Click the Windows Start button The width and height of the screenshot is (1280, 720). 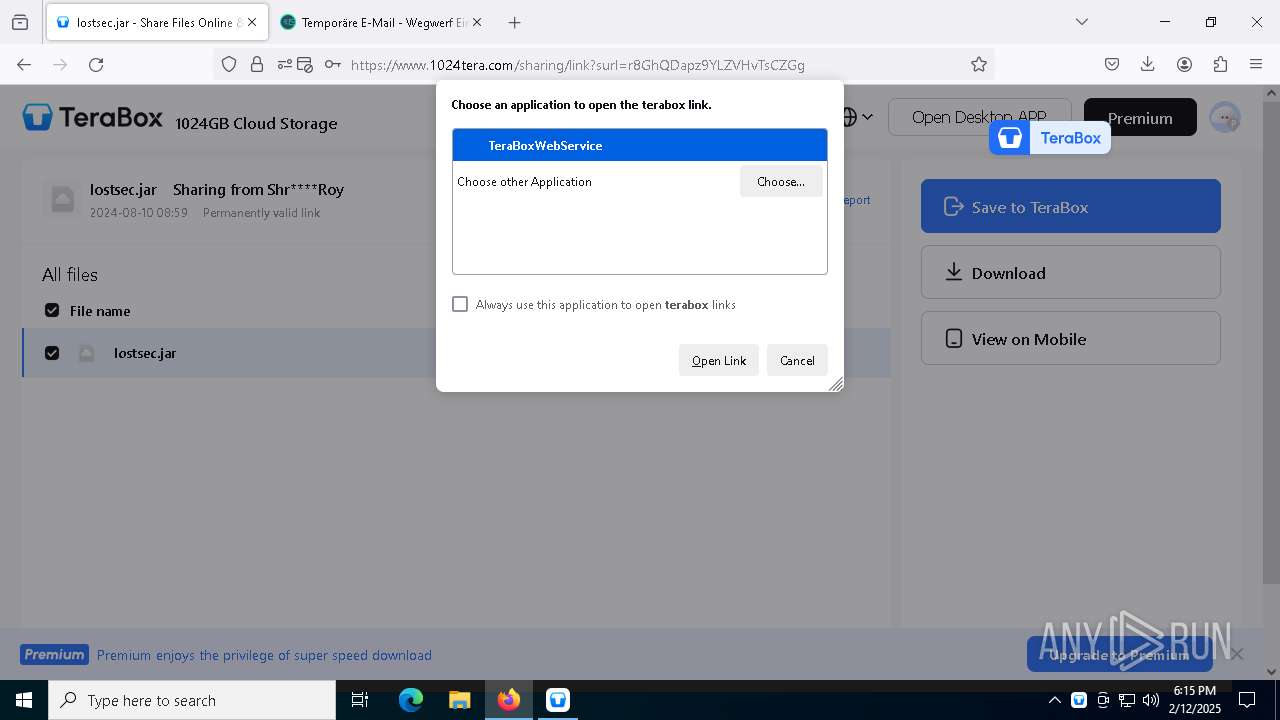[x=24, y=700]
